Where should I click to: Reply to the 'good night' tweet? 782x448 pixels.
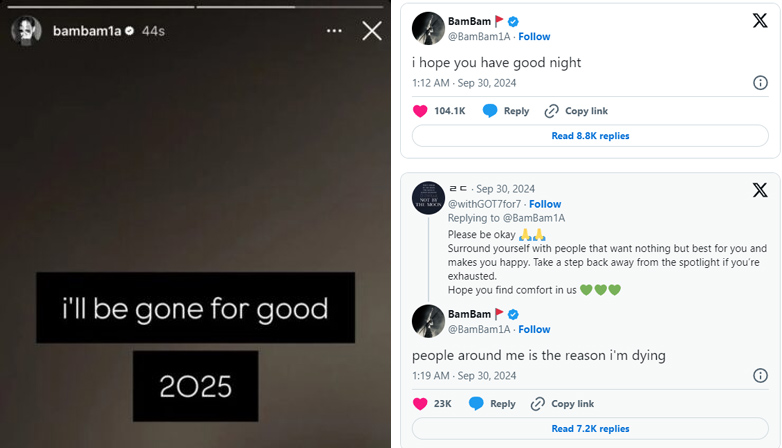tap(506, 111)
